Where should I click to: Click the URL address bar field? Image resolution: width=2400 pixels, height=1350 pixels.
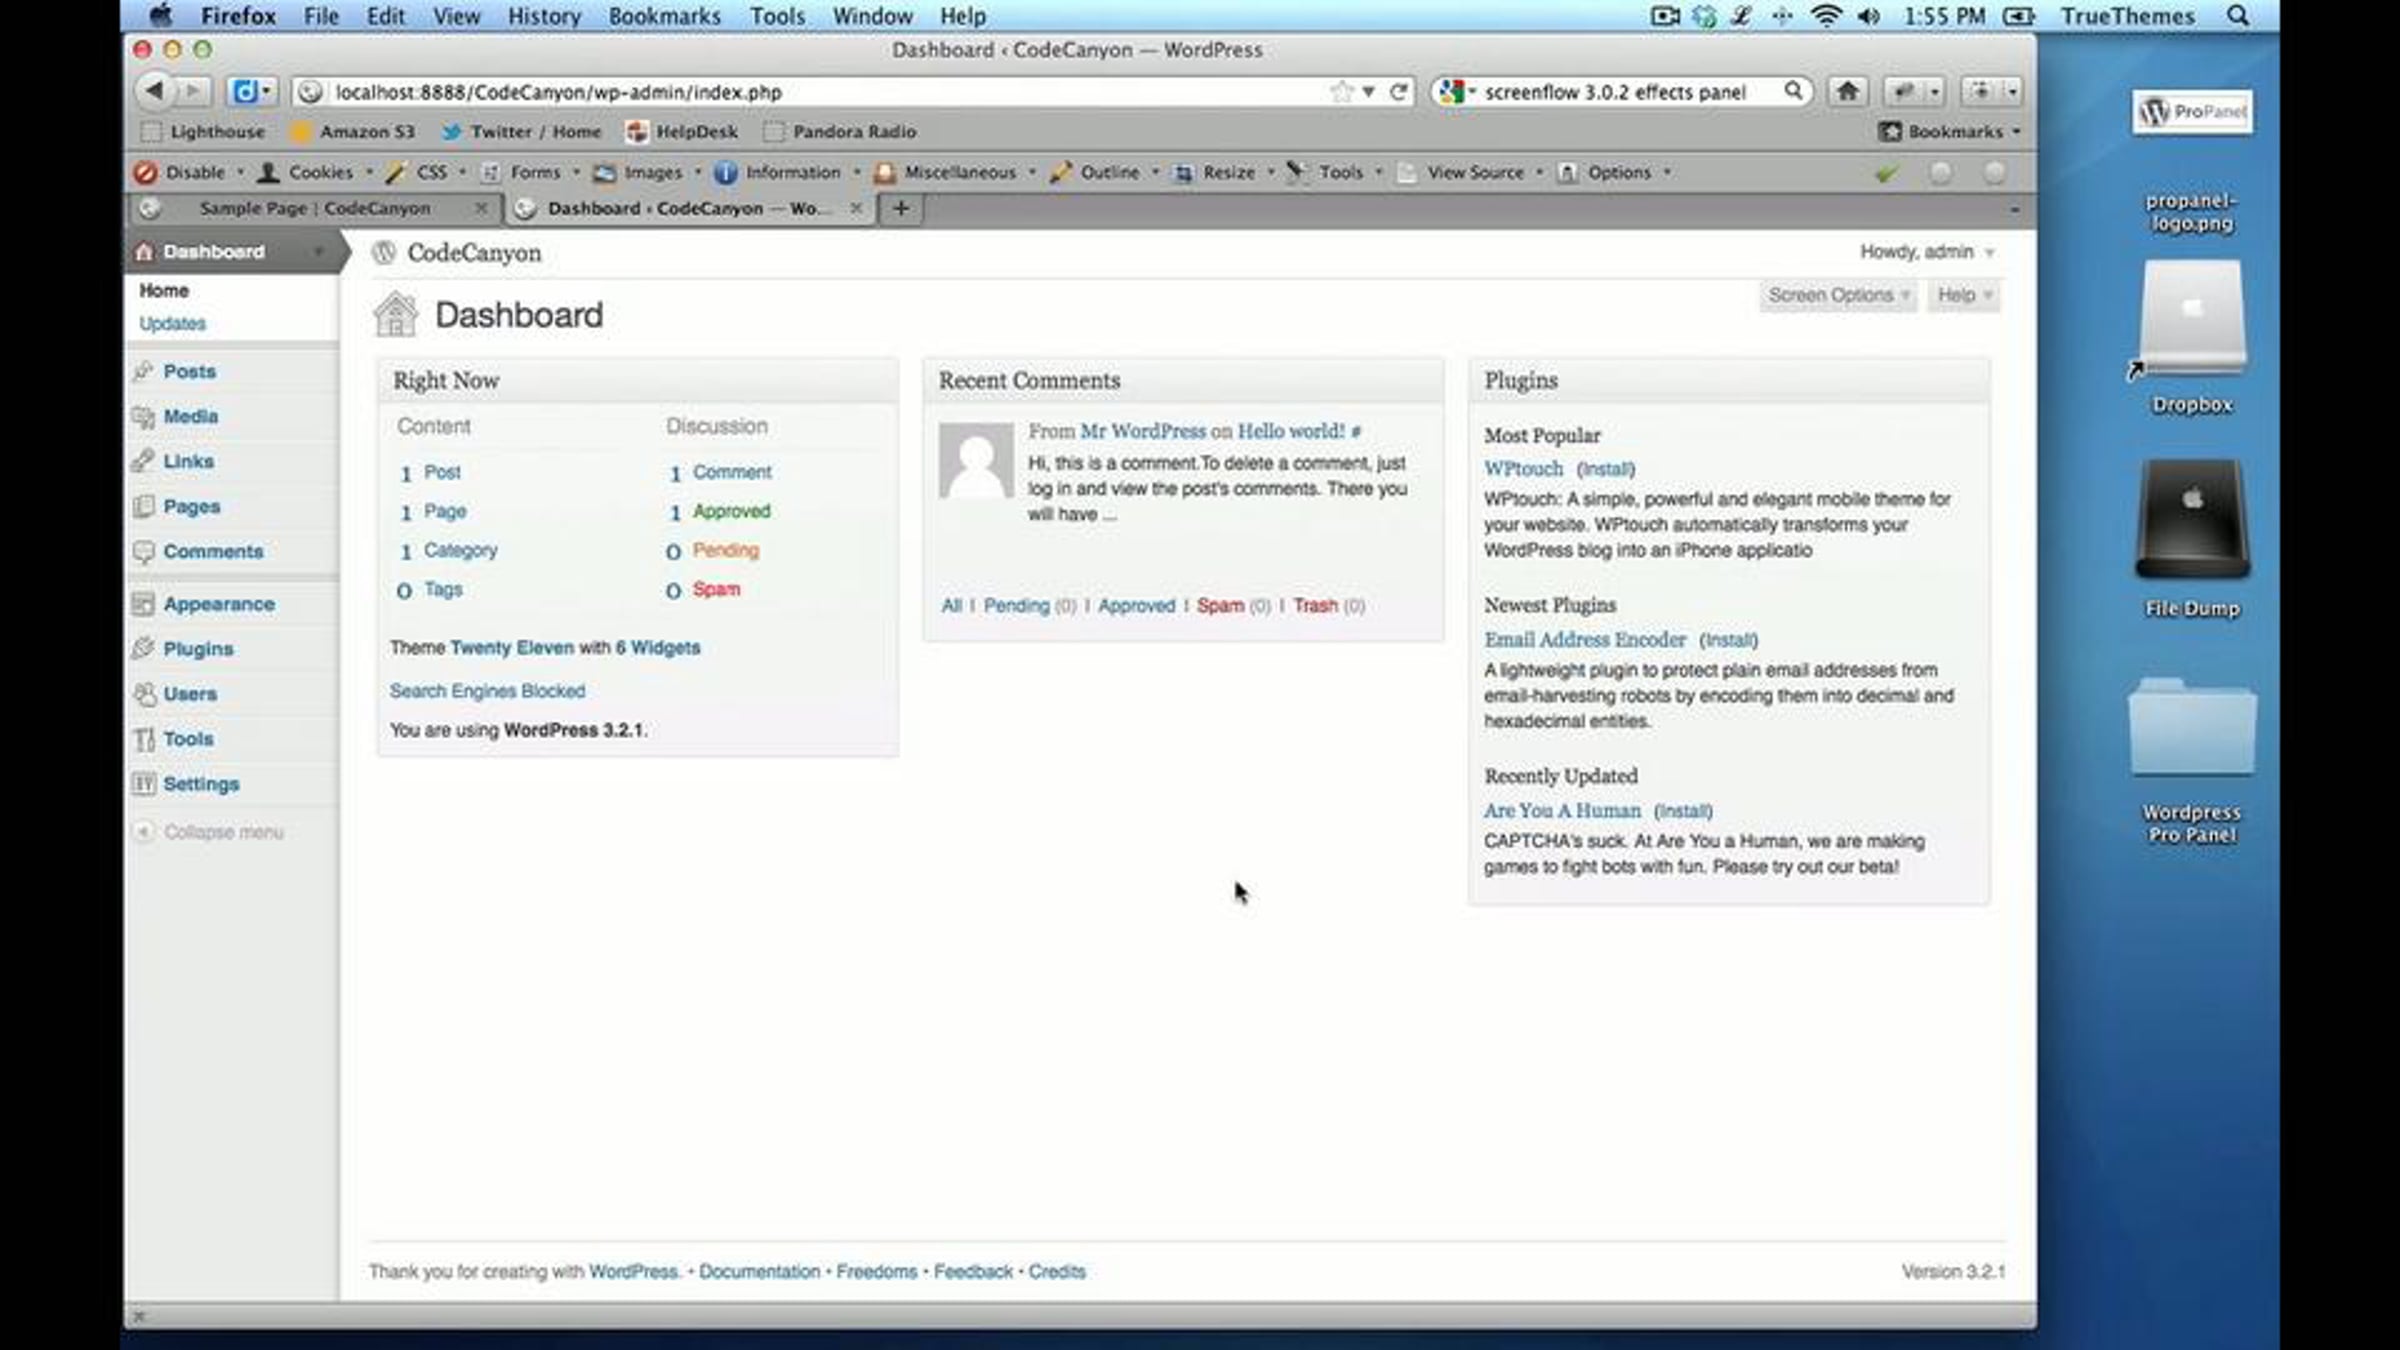820,92
